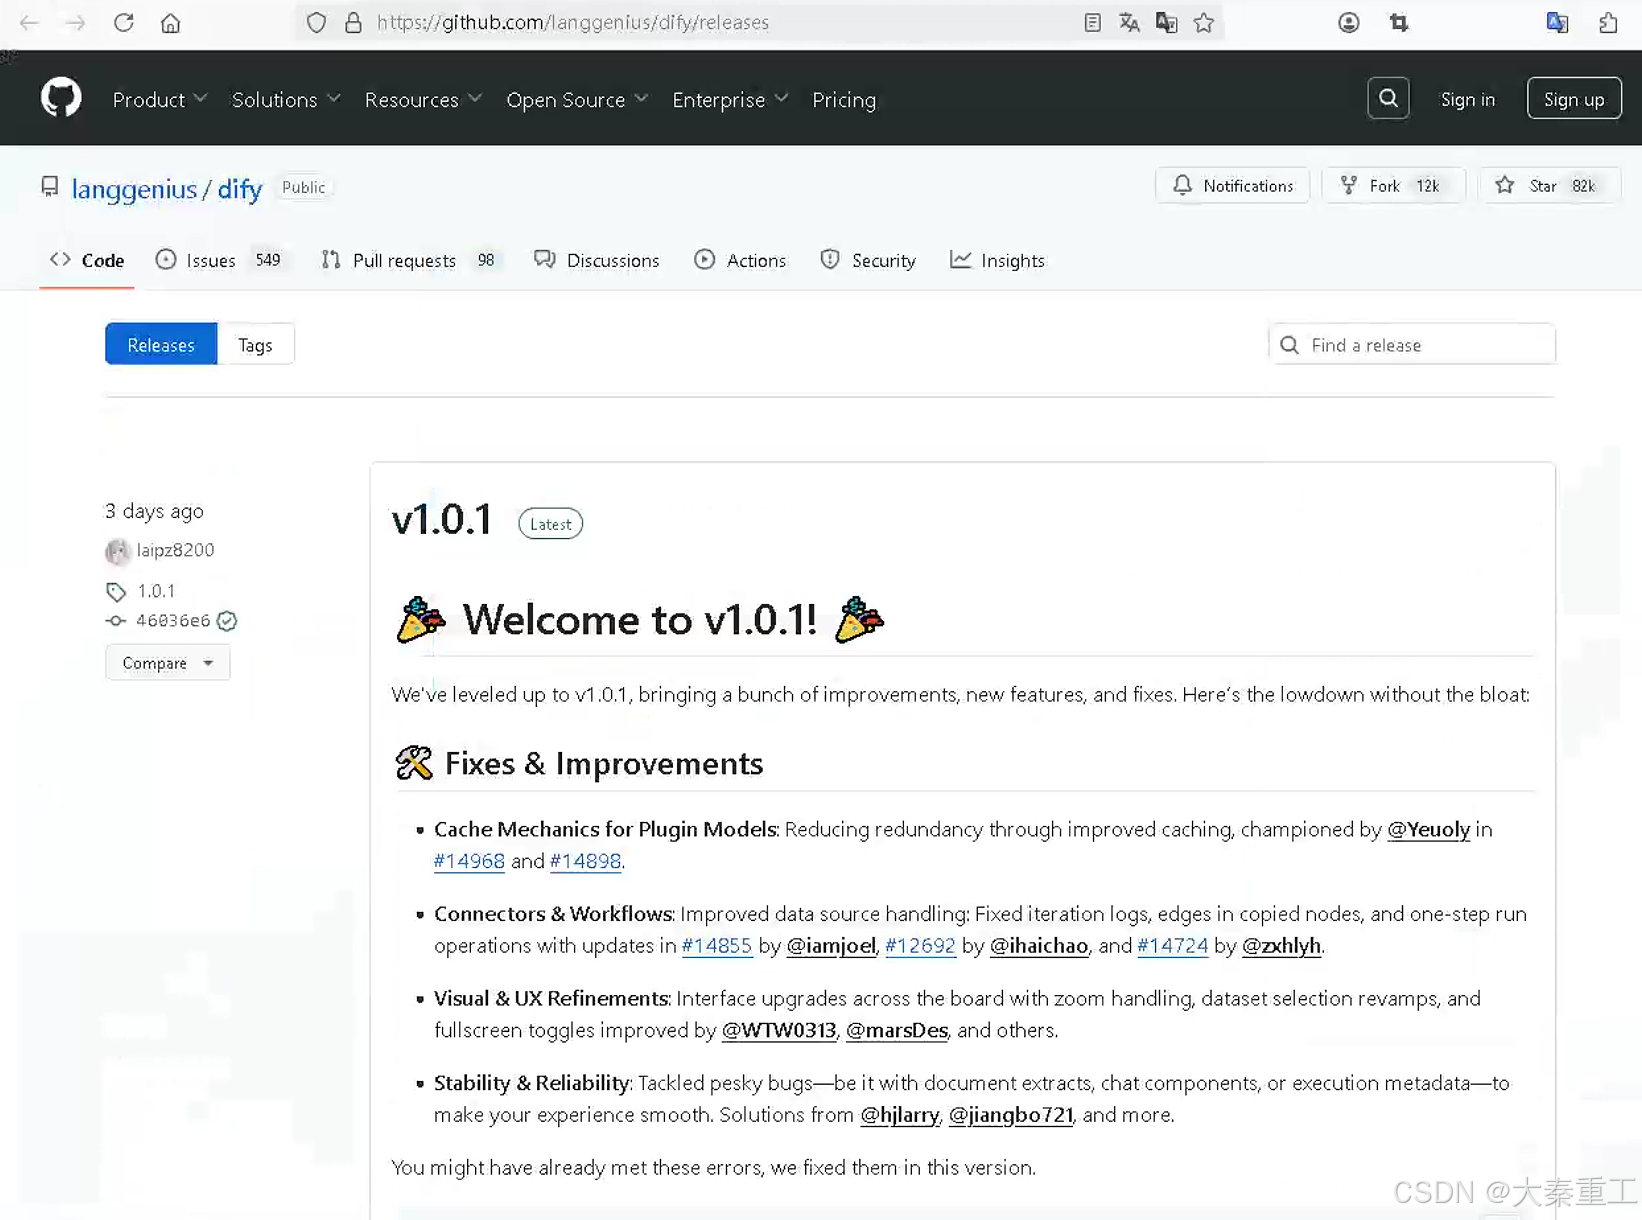
Task: Open pull request #14724
Action: coord(1172,945)
